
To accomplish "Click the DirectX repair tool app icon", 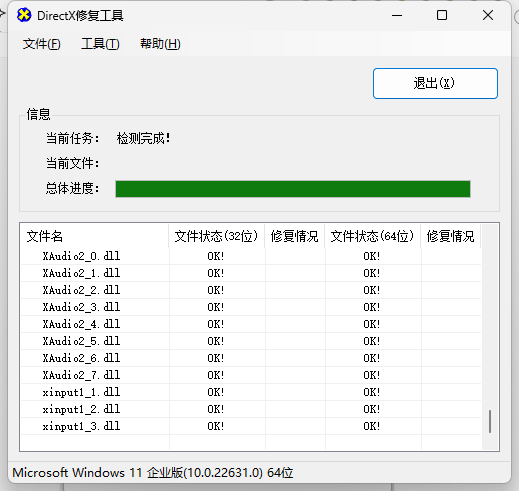I will click(24, 15).
